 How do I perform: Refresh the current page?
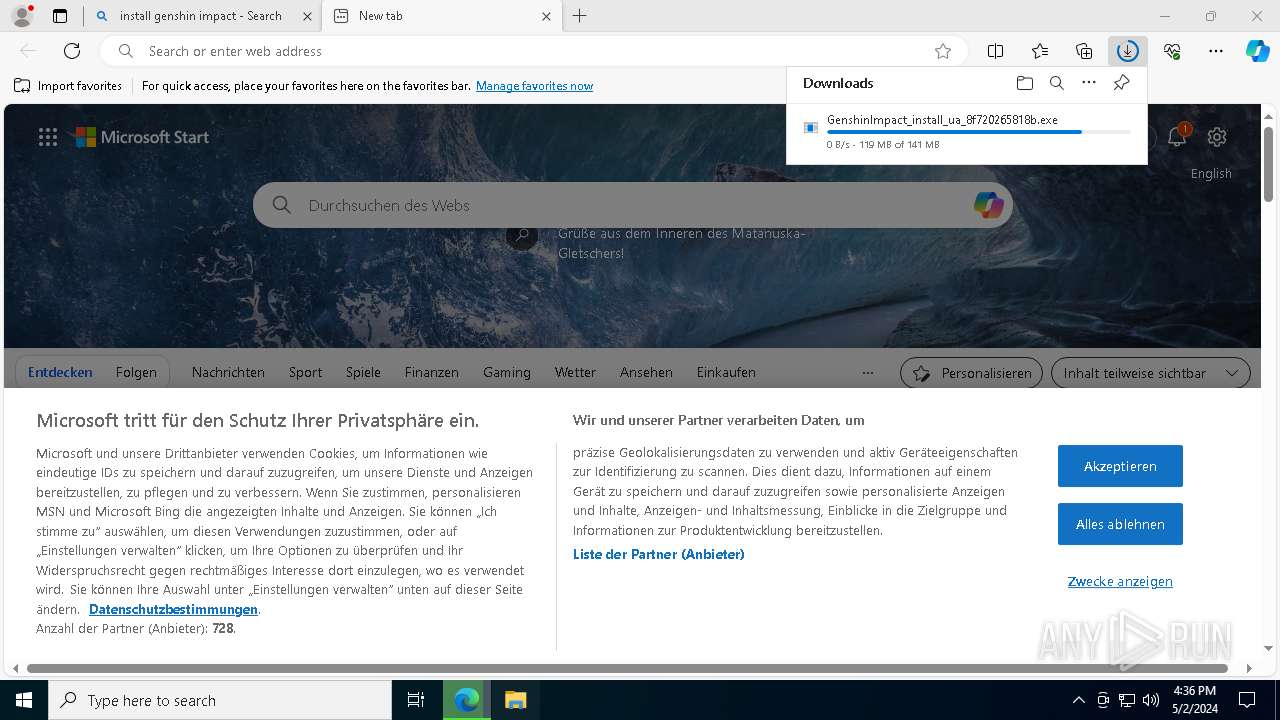(x=72, y=51)
